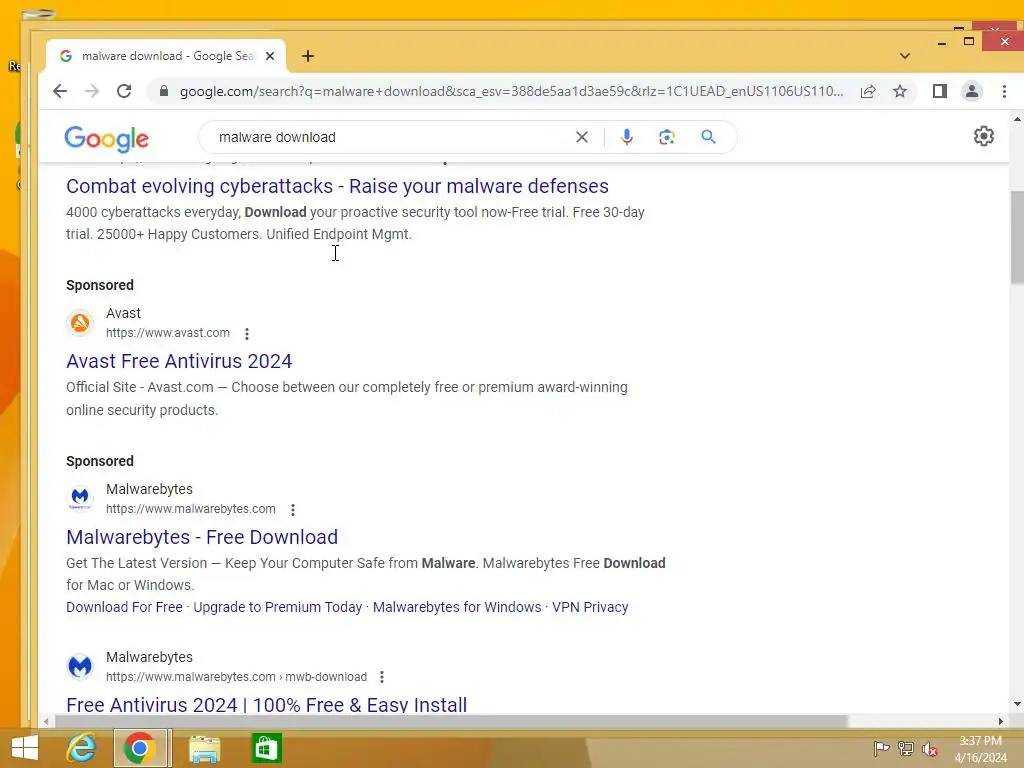This screenshot has height=768, width=1024.
Task: Open Combat evolving cyberattacks ad link
Action: pos(337,186)
